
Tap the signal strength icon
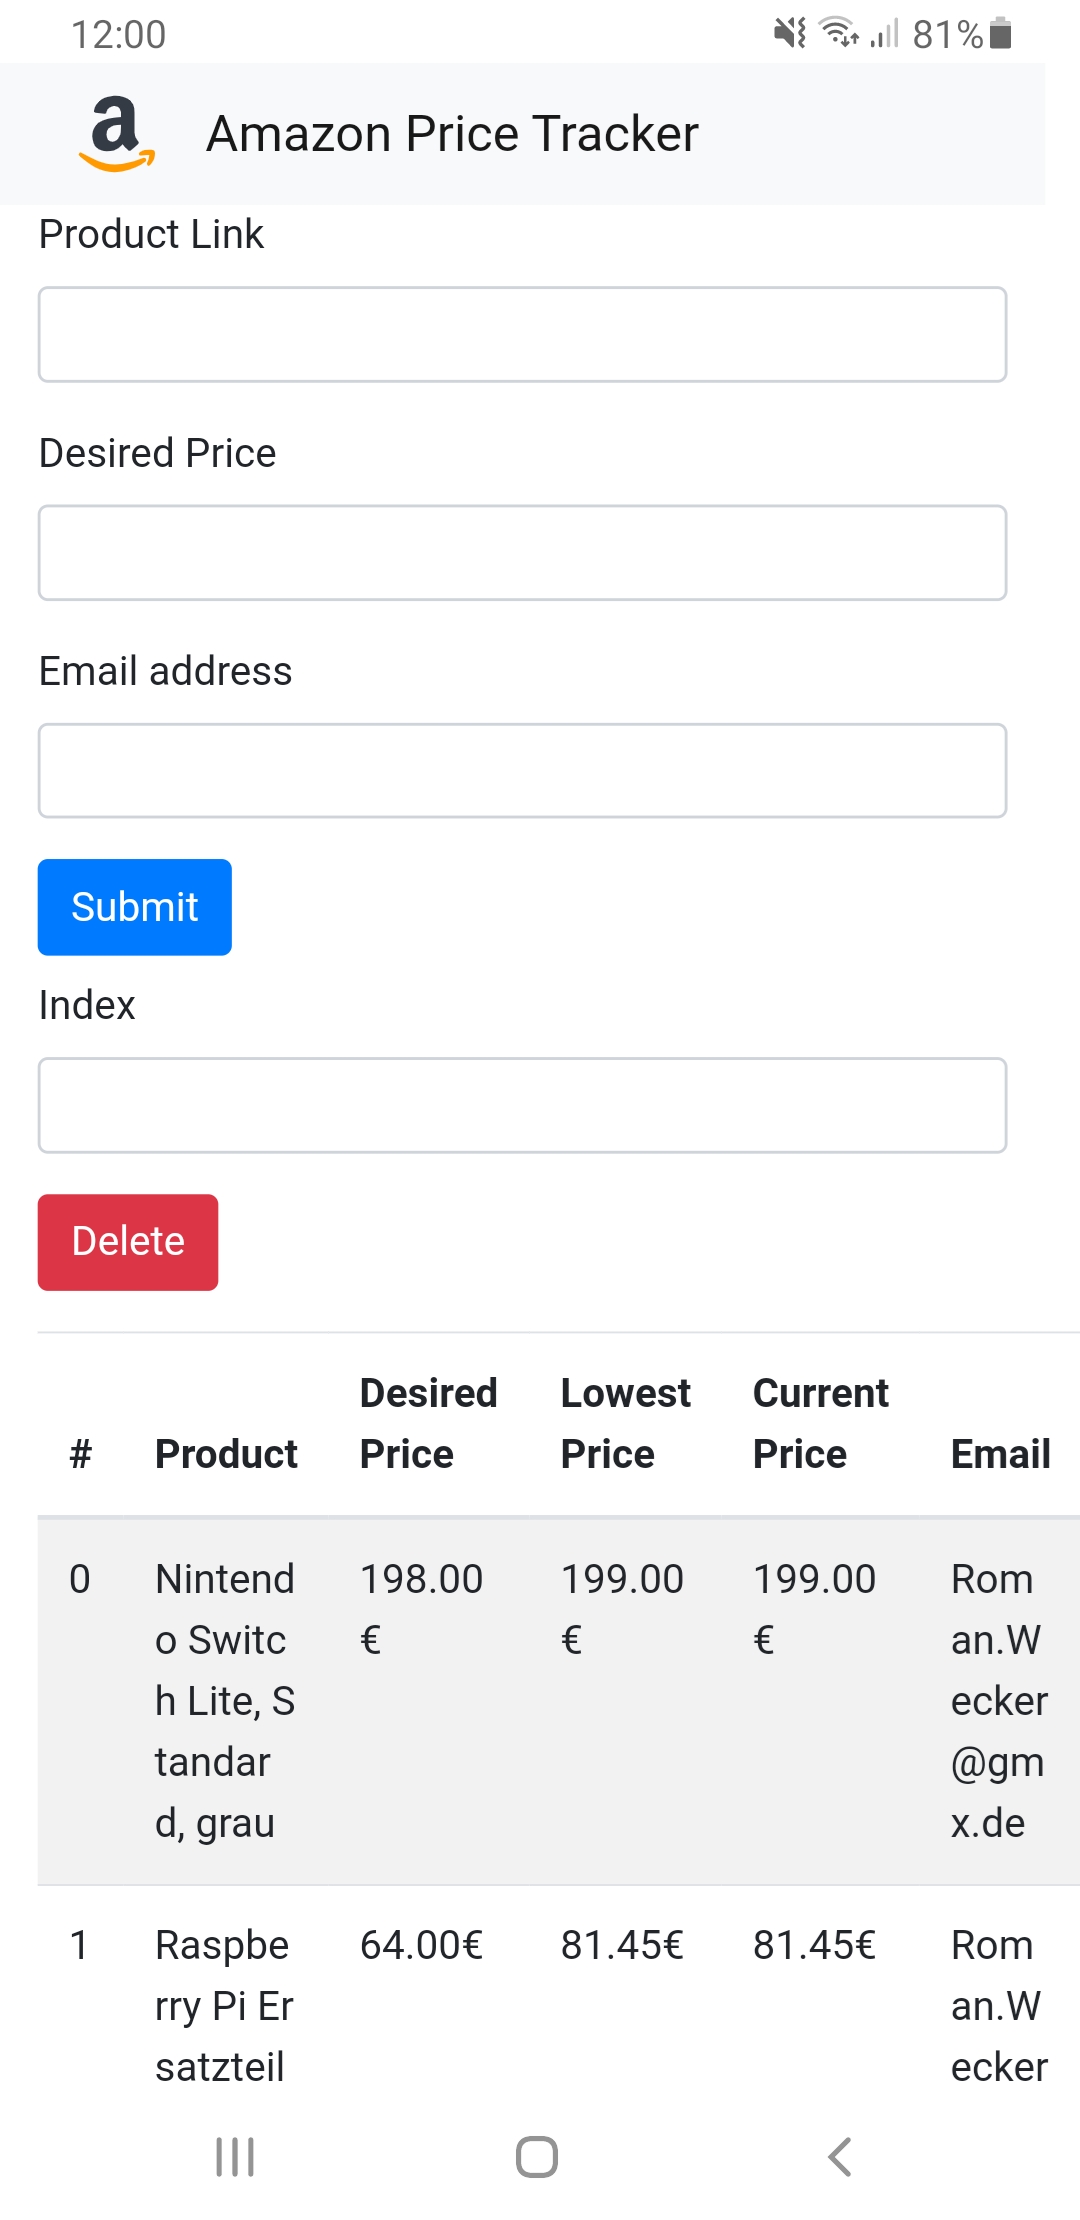884,34
